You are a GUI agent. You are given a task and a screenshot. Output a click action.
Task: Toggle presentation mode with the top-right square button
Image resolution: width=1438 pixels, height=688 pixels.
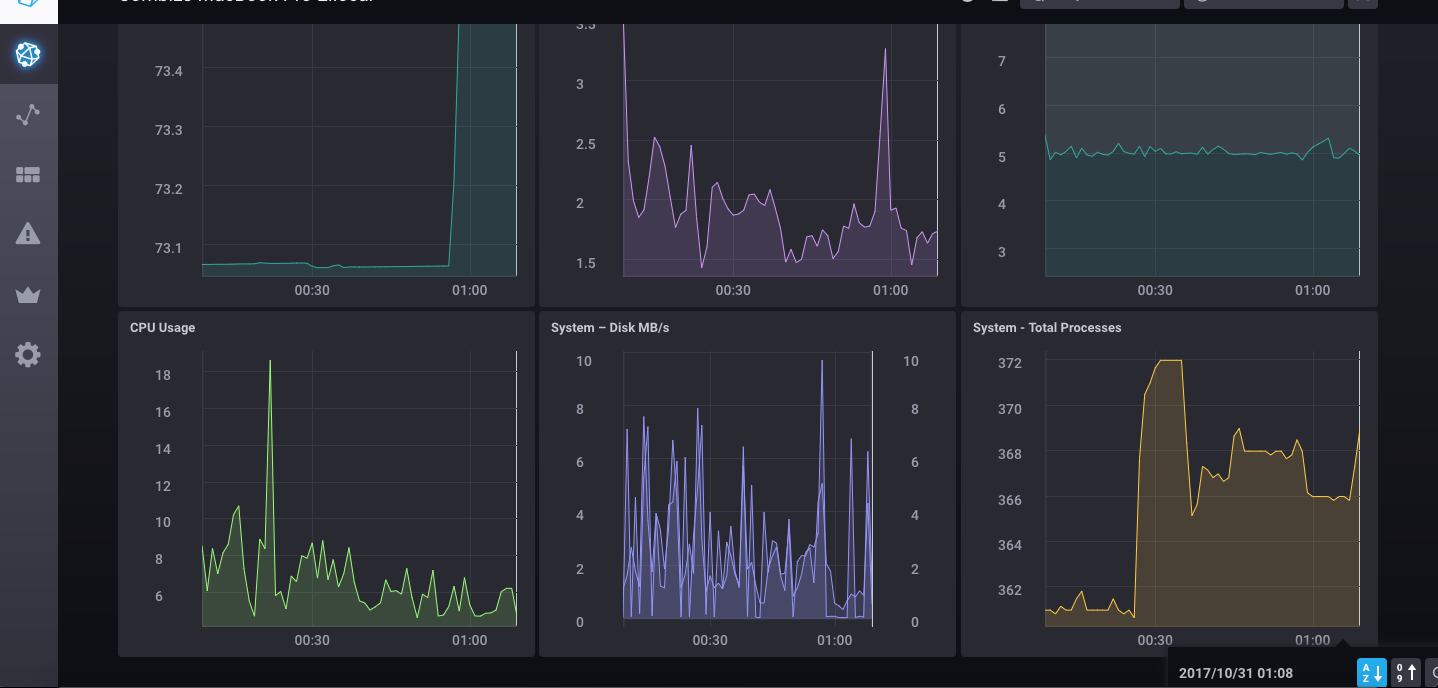coord(1362,3)
